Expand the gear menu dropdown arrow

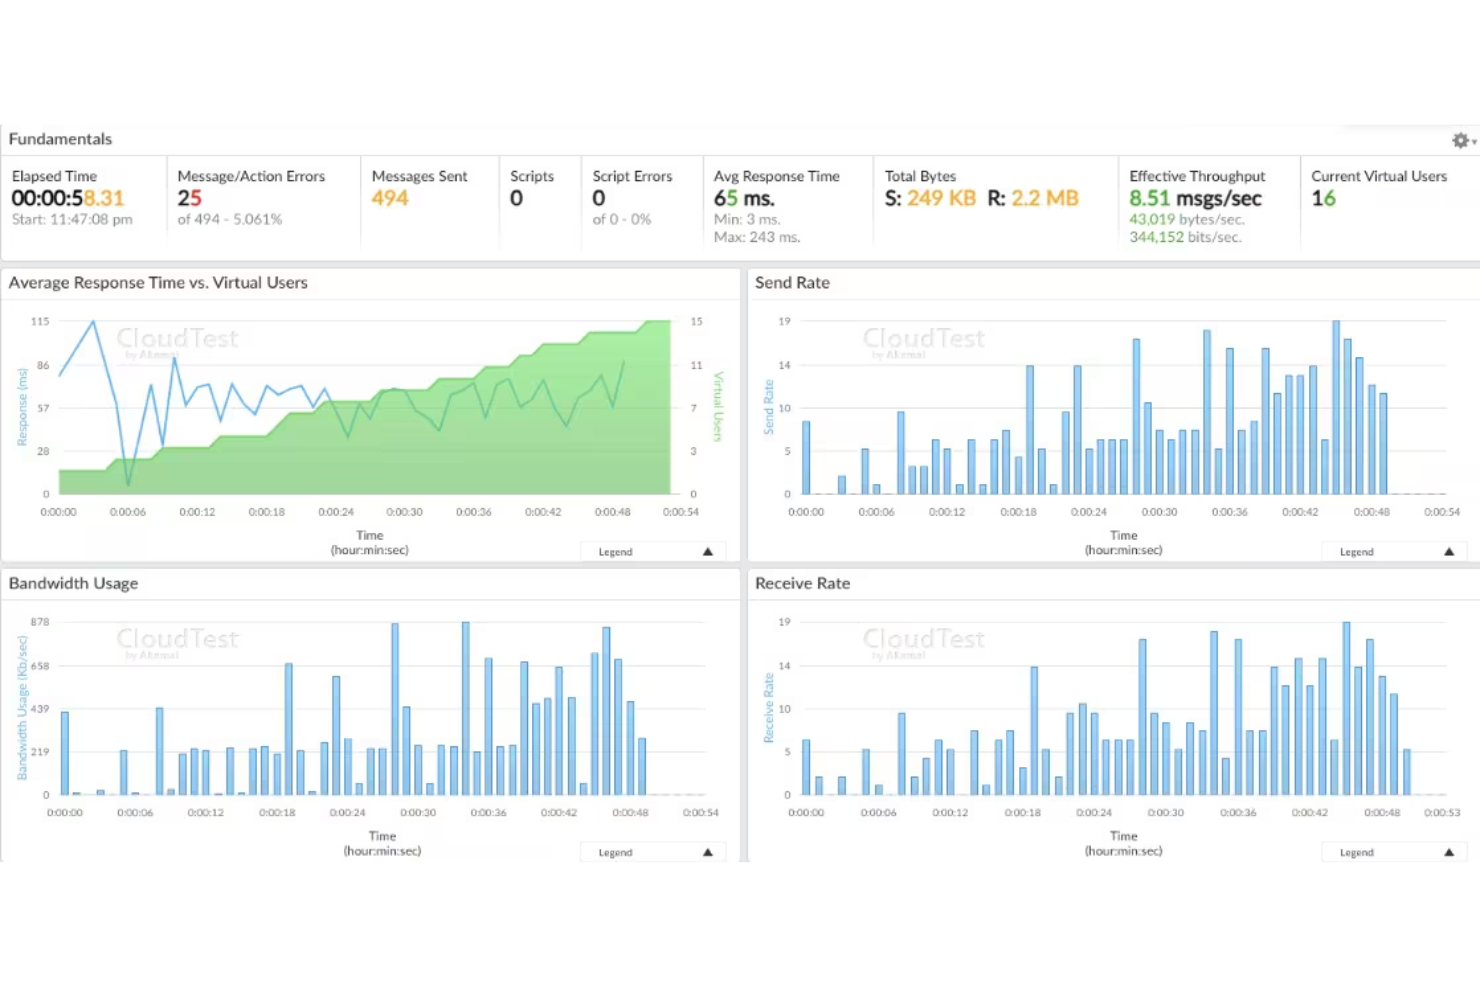pyautogui.click(x=1470, y=141)
